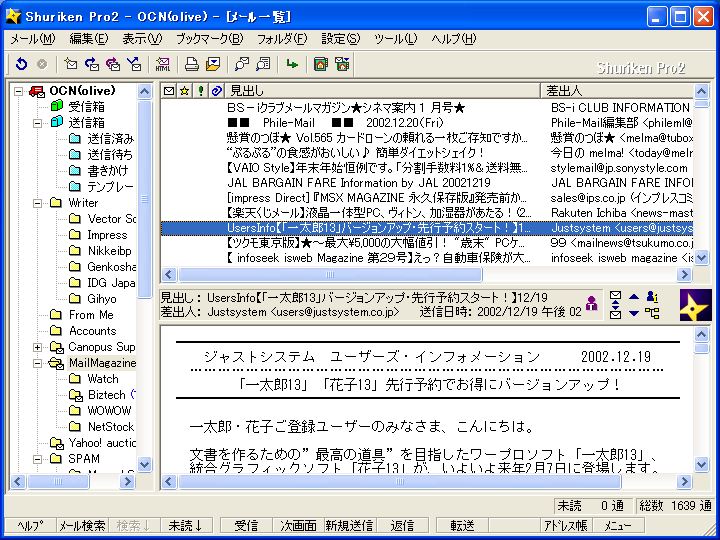Open the ブックマーク(B) menu
This screenshot has width=720, height=540.
tap(209, 39)
